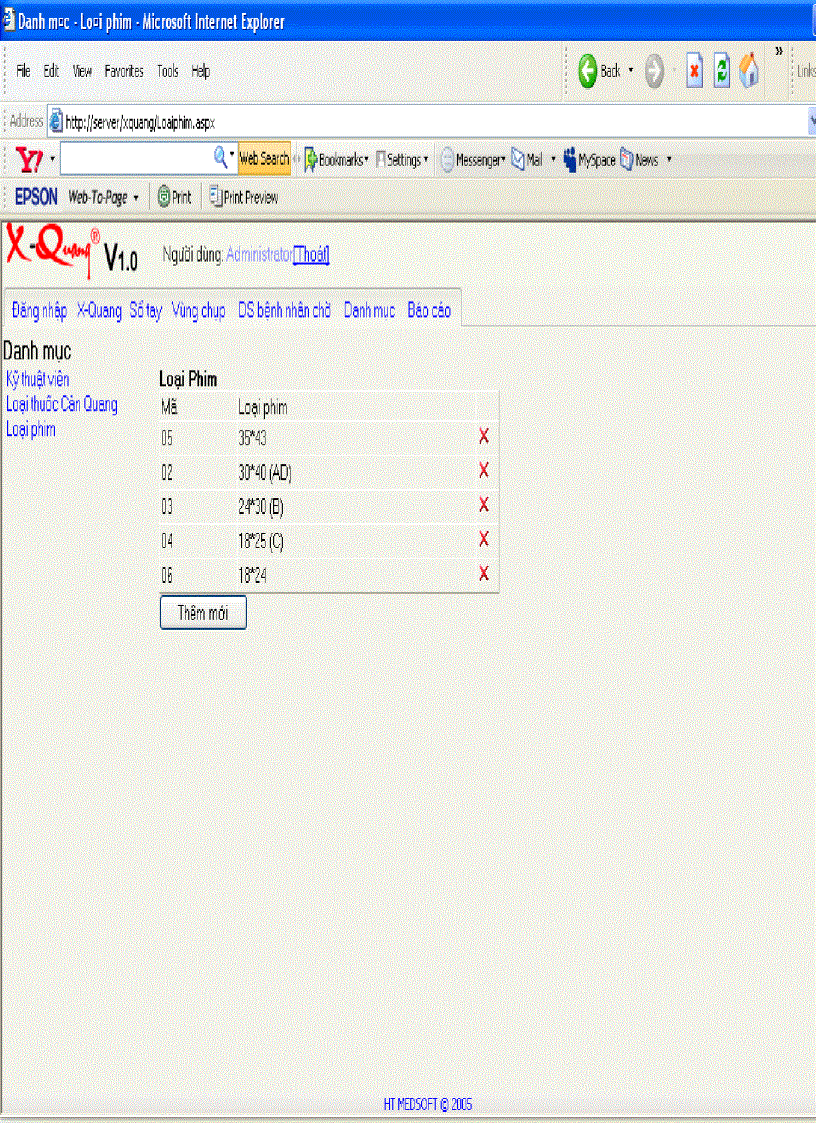Viewport: 816px width, 1123px height.
Task: Open the address bar dropdown arrow
Action: (810, 121)
